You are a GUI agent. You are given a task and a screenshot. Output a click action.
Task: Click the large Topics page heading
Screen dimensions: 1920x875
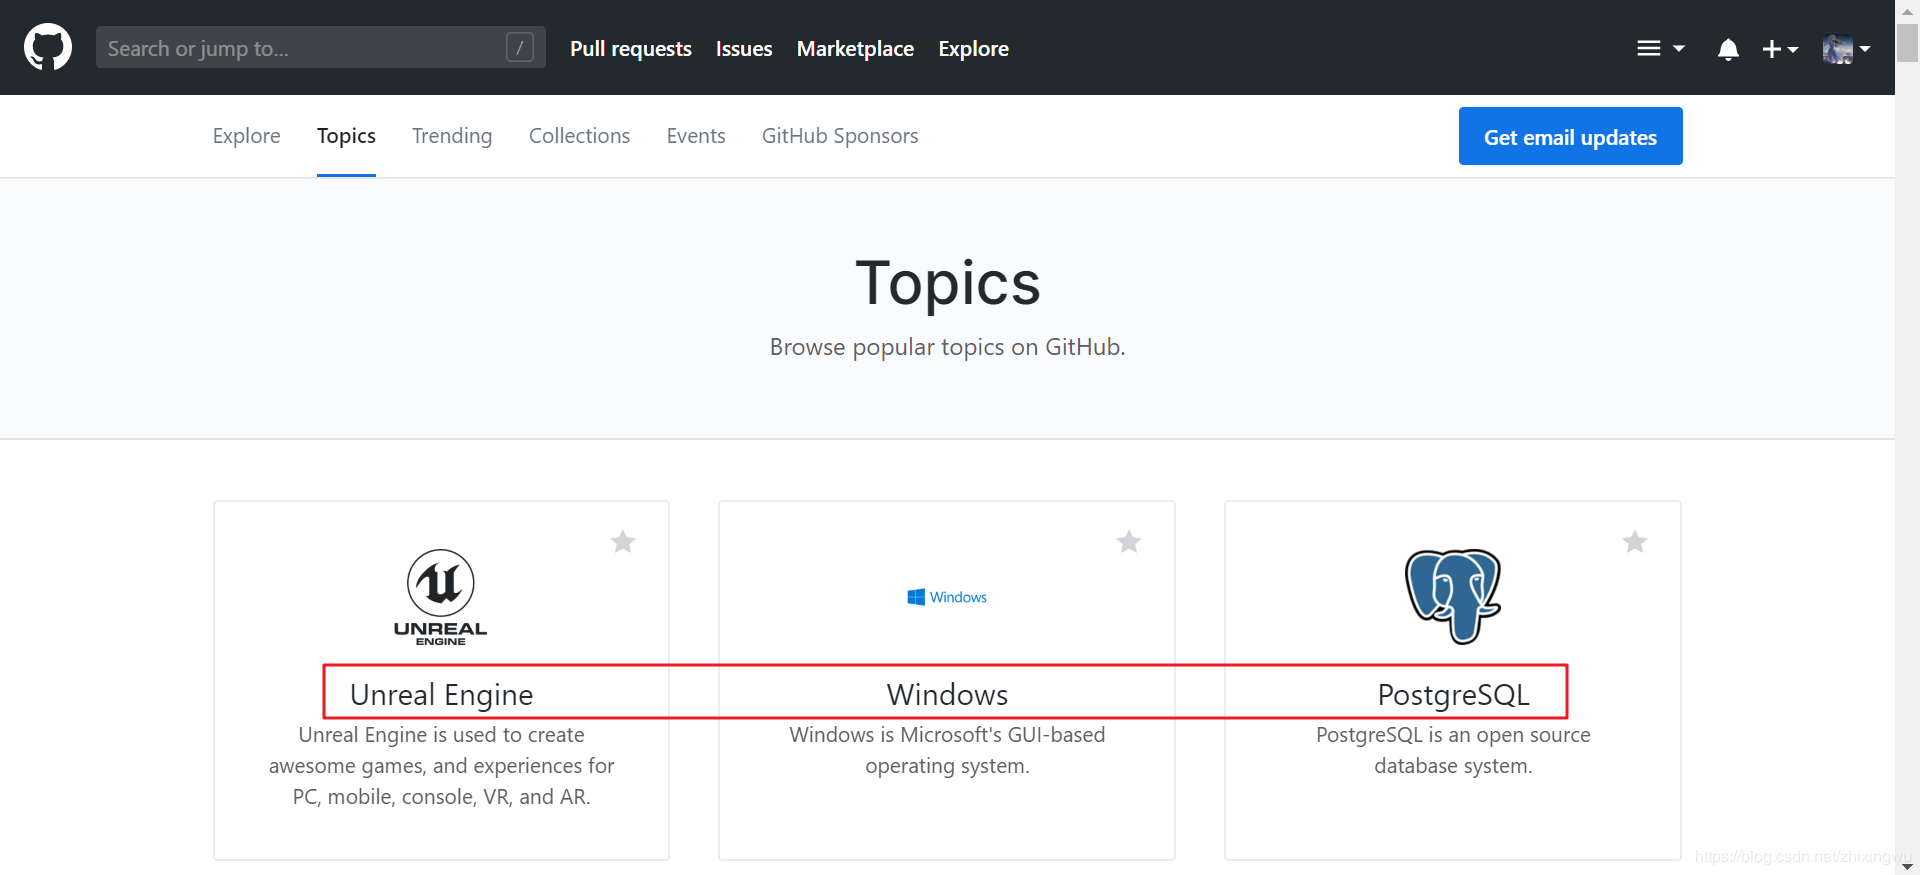coord(947,283)
